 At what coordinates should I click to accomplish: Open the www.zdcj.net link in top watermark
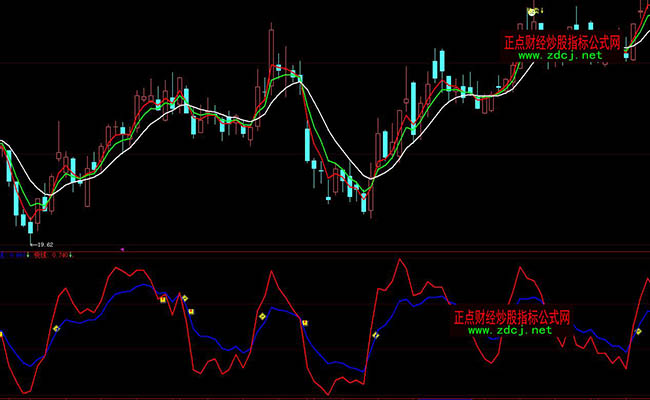tap(561, 56)
